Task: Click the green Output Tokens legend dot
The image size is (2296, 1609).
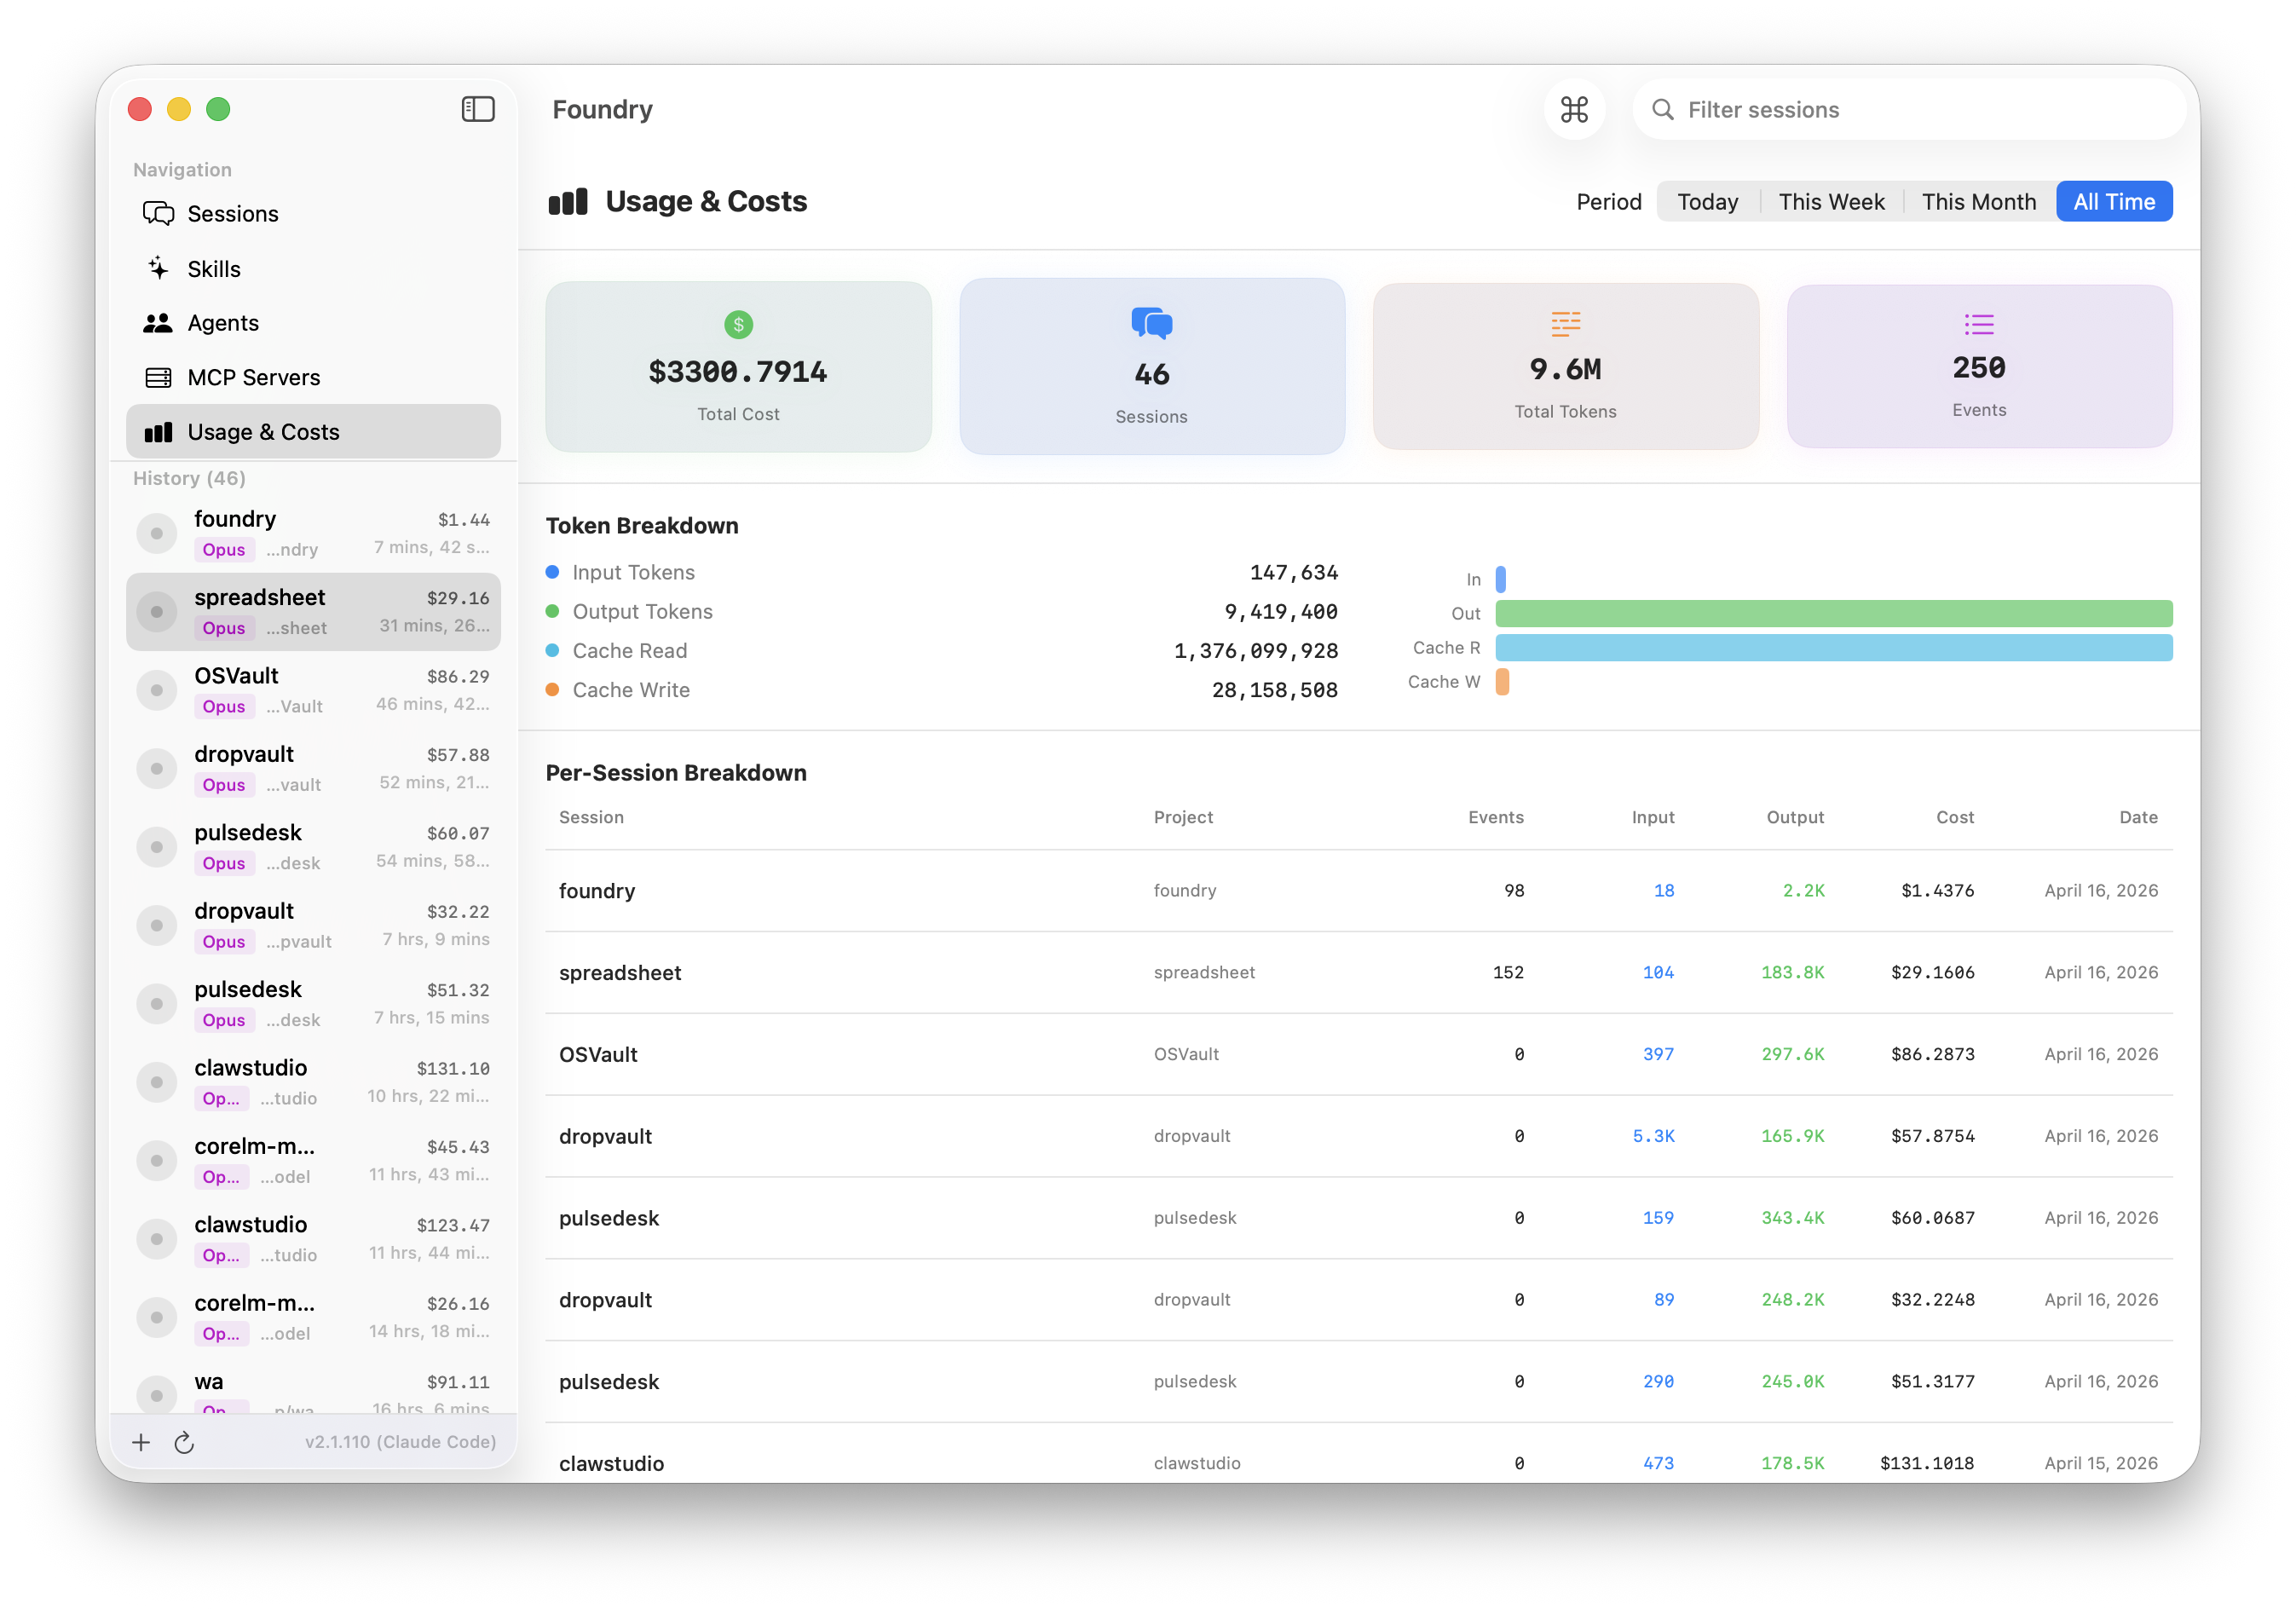Action: point(552,611)
